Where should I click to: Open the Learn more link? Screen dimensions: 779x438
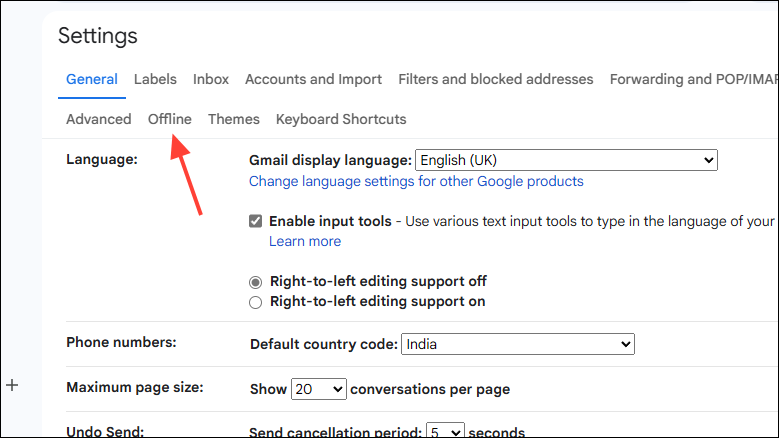[x=305, y=241]
